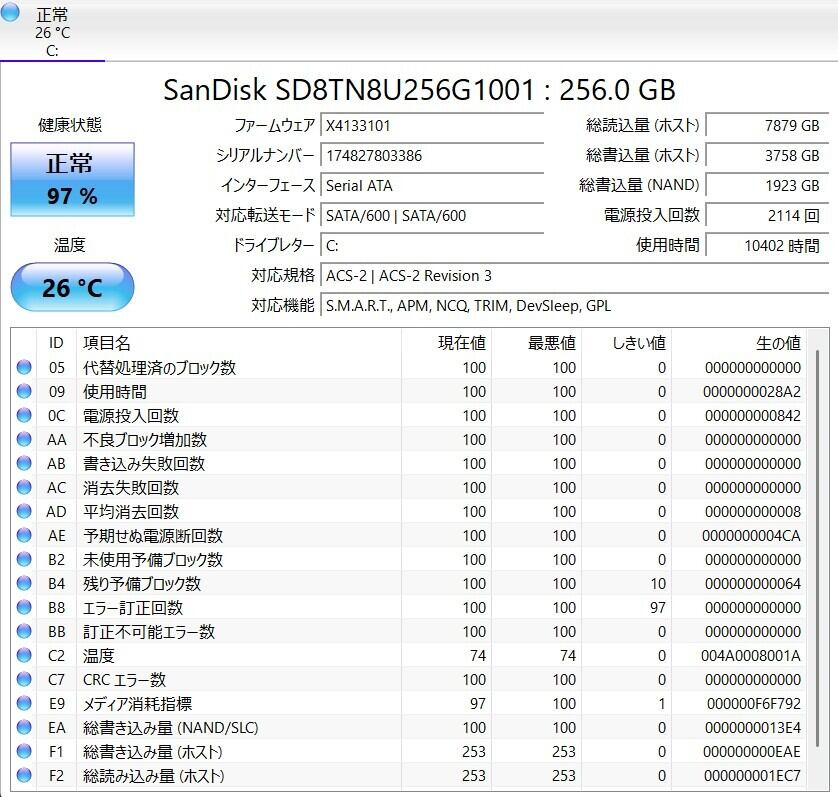The width and height of the screenshot is (838, 797).
Task: Select row 訂正不可能エラー数
Action: click(x=410, y=631)
